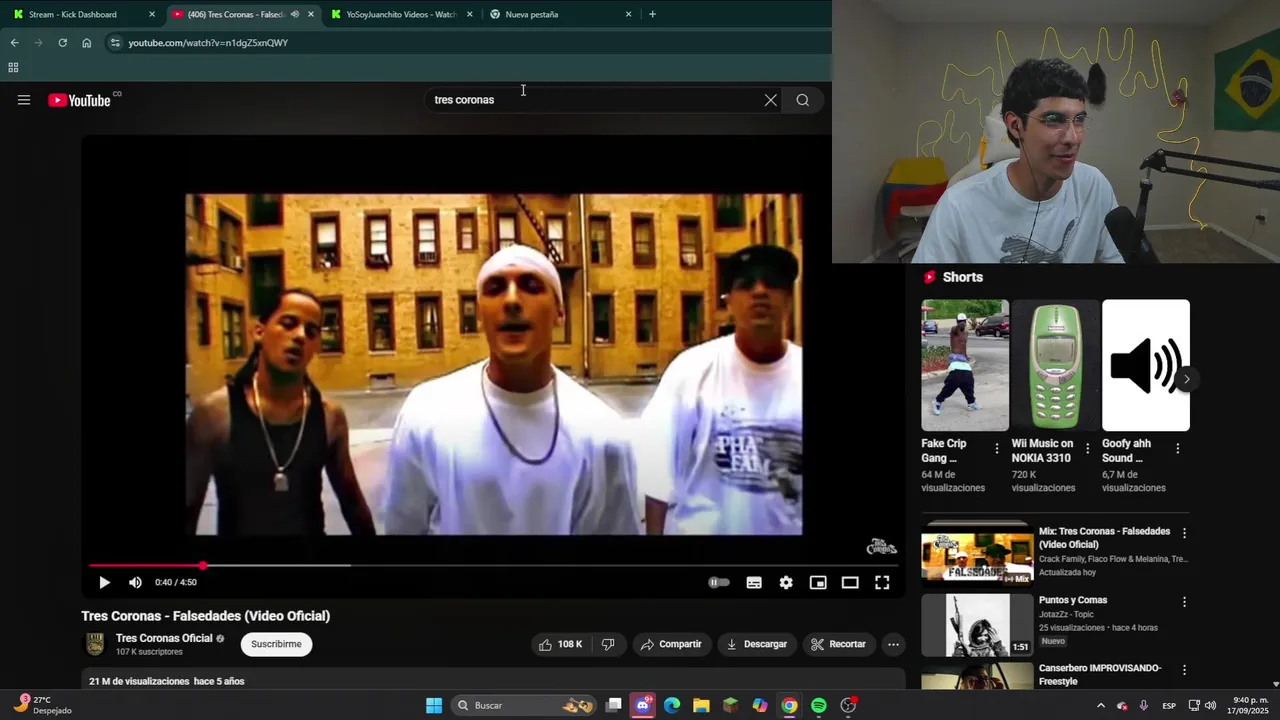The height and width of the screenshot is (720, 1280).
Task: Click the address bar URL
Action: point(208,43)
